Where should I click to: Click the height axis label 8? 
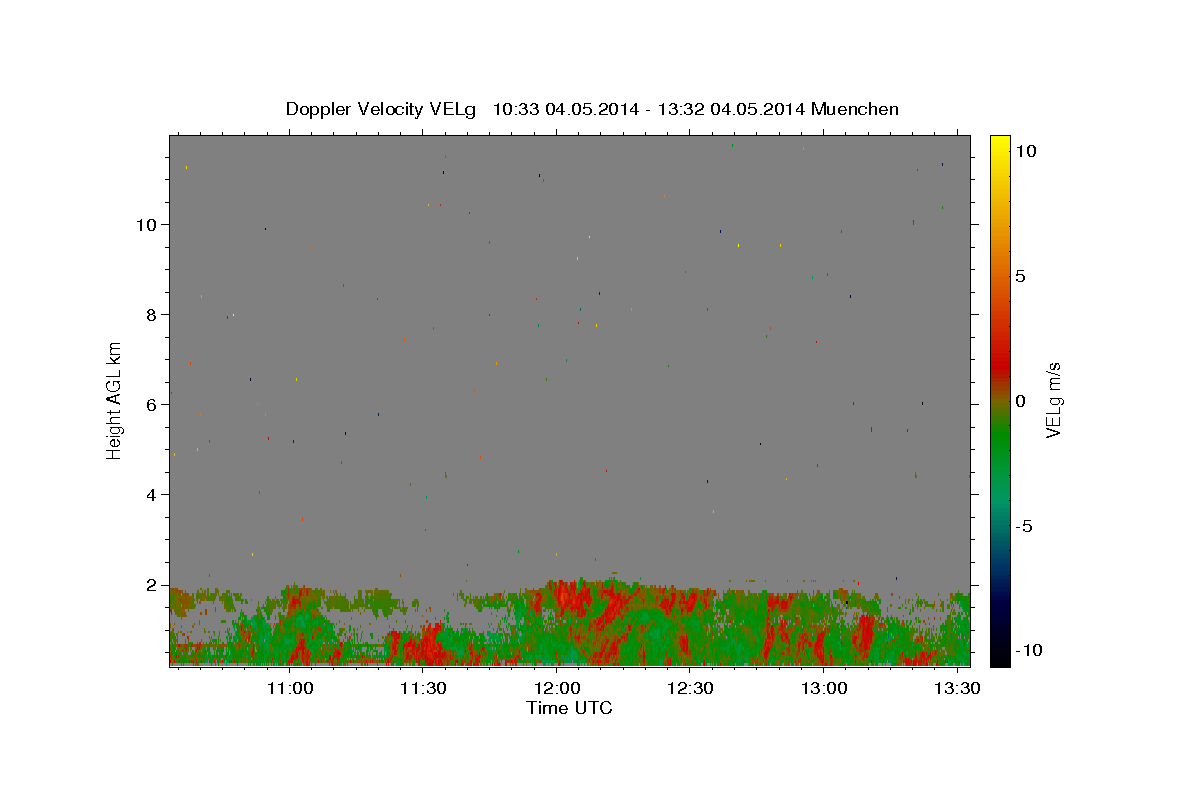pos(153,315)
